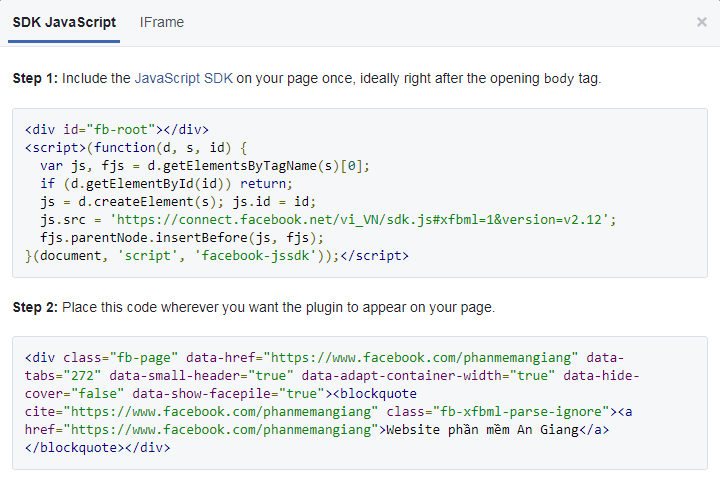Click the "Step 1:" heading text
721x492 pixels.
(35, 79)
